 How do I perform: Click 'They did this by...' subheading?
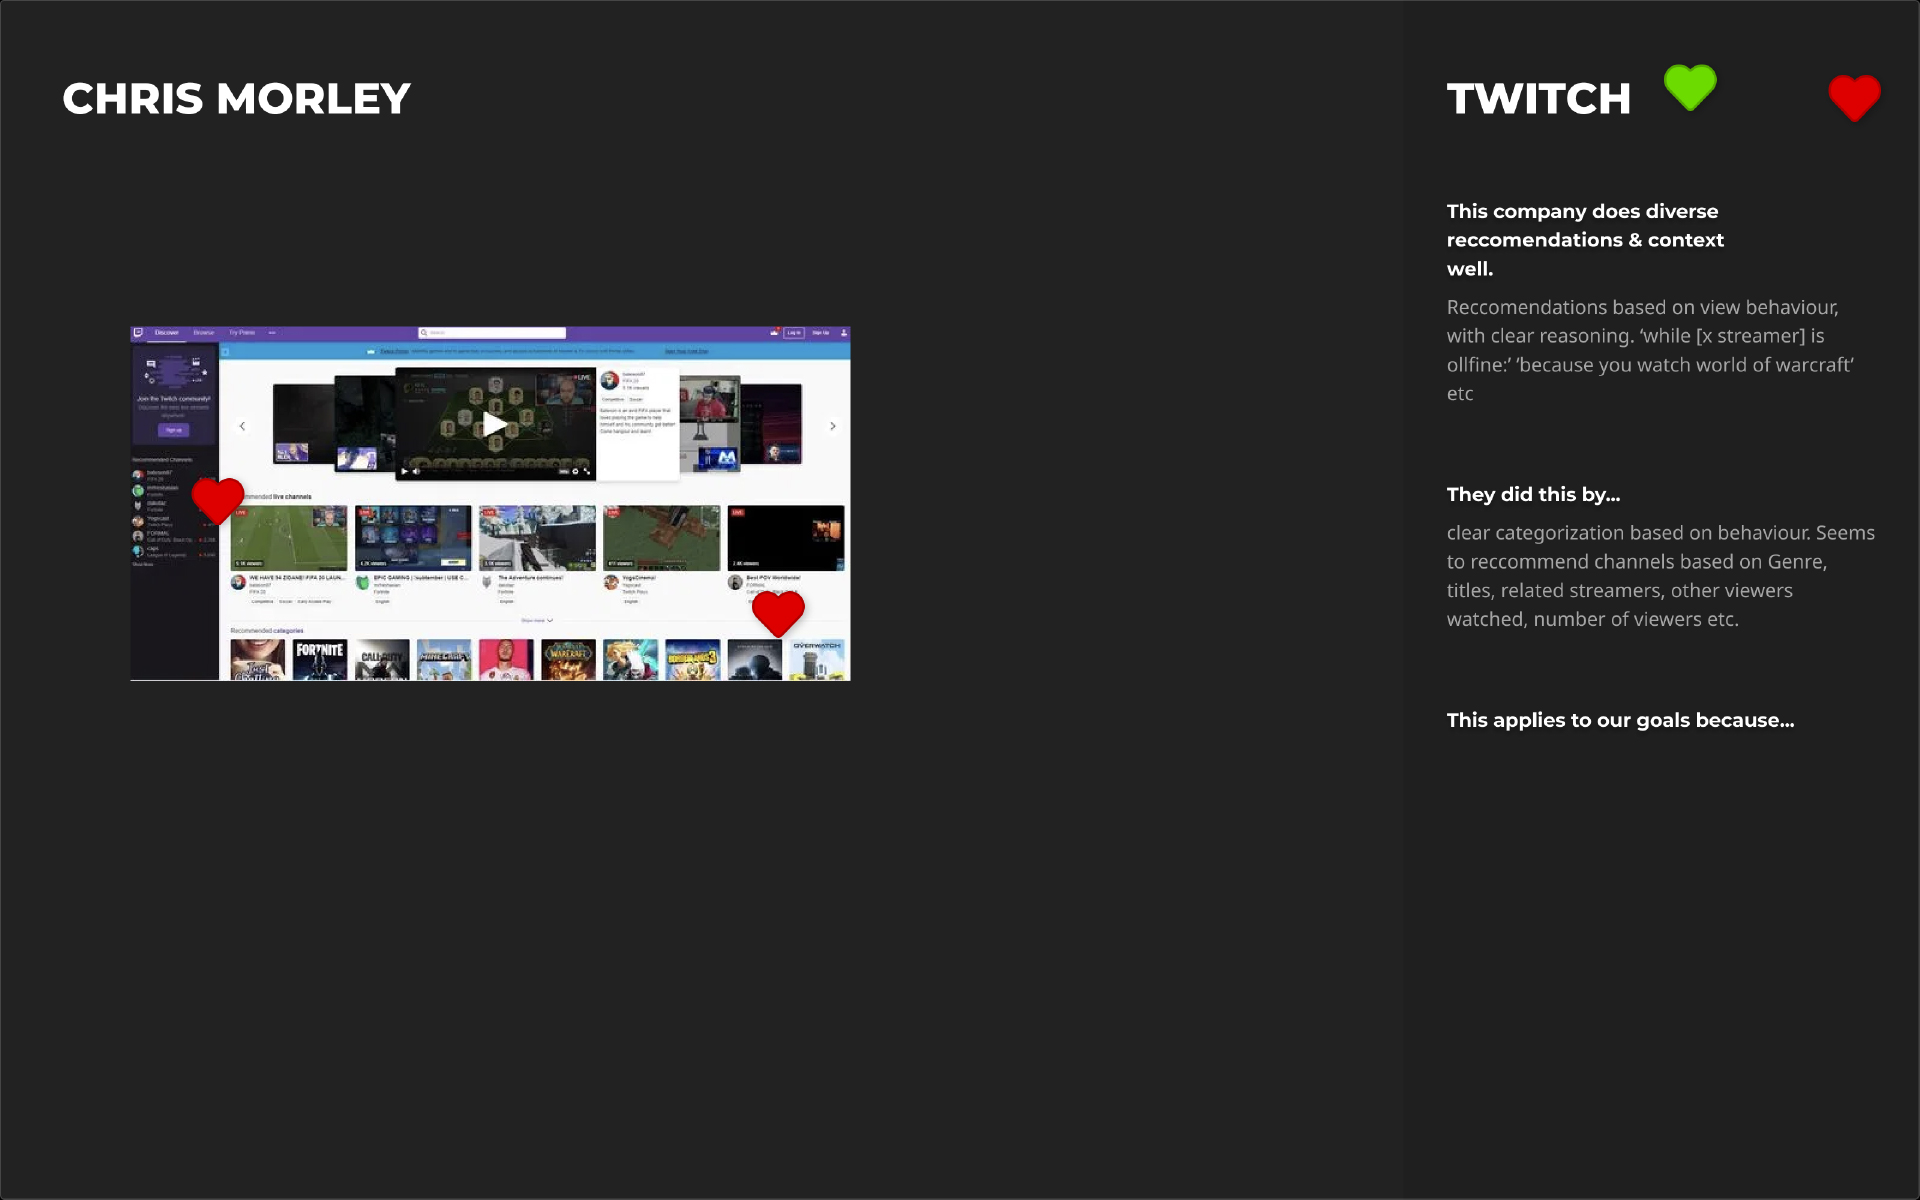(1533, 494)
